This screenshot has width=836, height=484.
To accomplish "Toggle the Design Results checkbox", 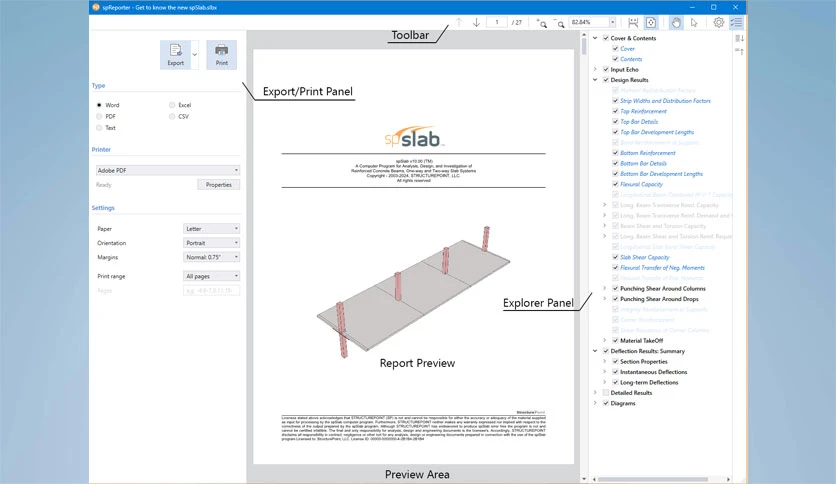I will click(606, 80).
